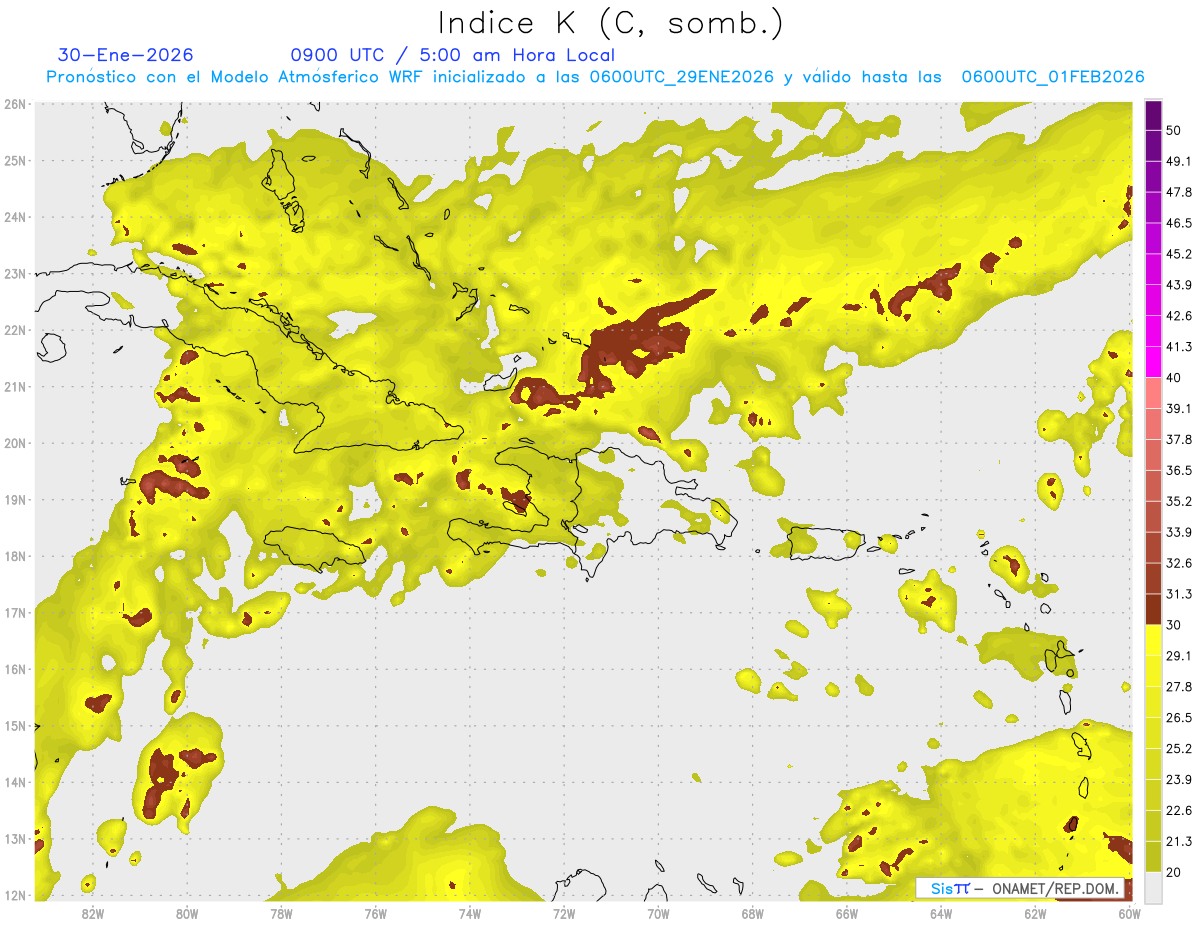Click the "Modelo Atmósferico WRF" forecast text

316,77
